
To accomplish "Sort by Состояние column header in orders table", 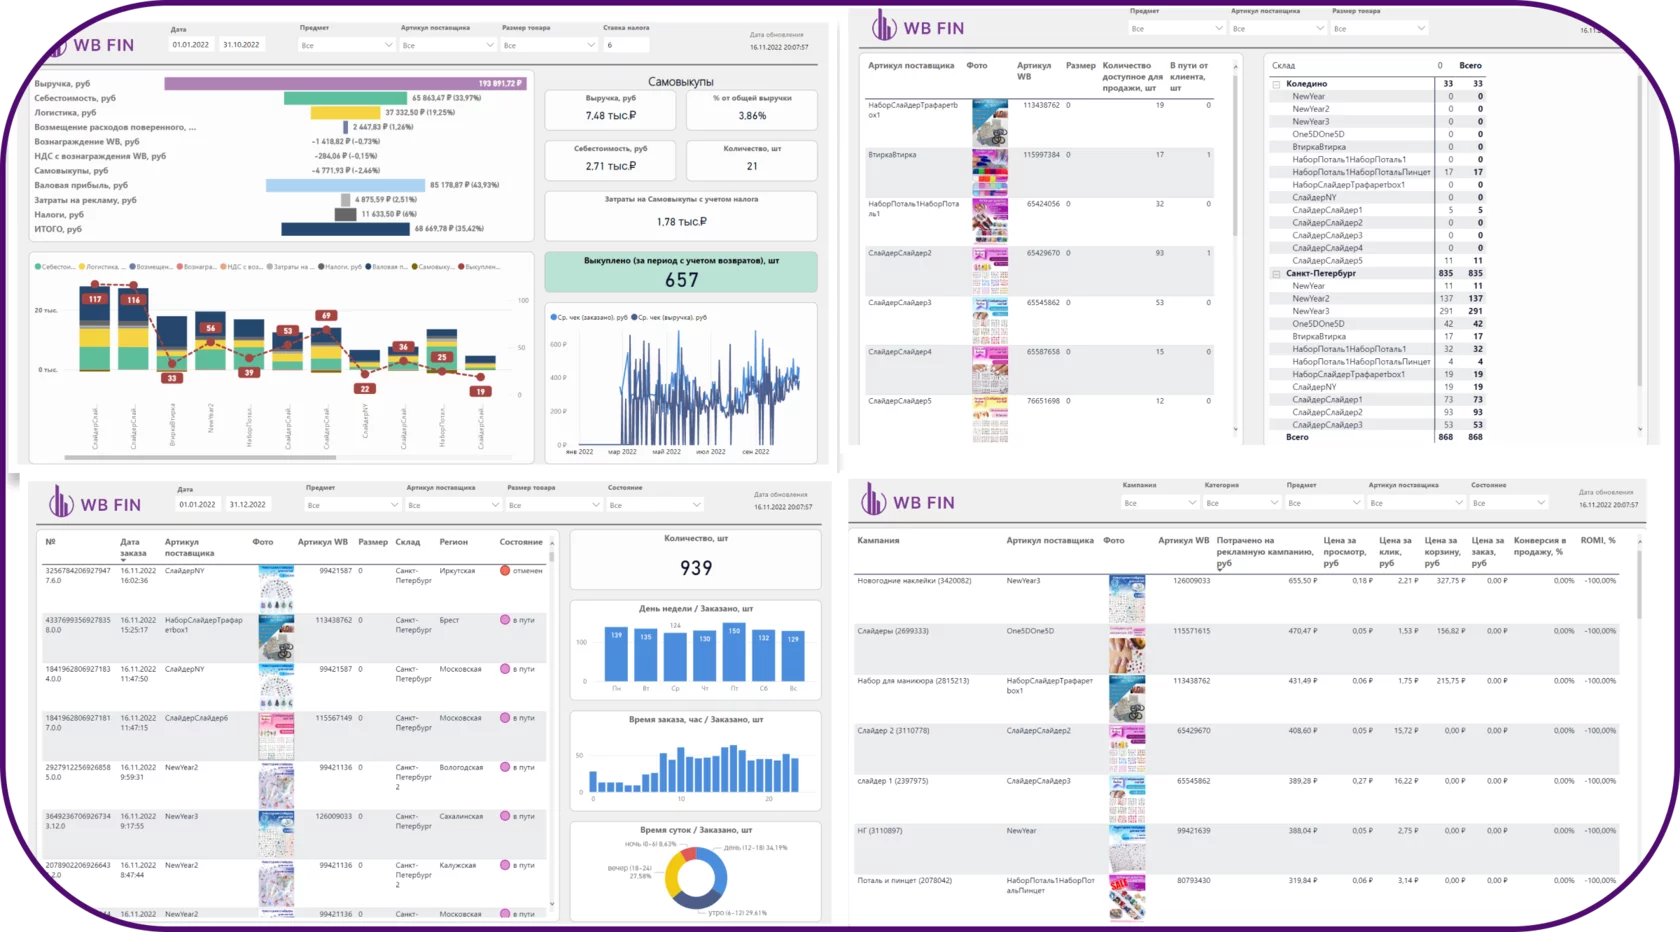I will tap(521, 542).
